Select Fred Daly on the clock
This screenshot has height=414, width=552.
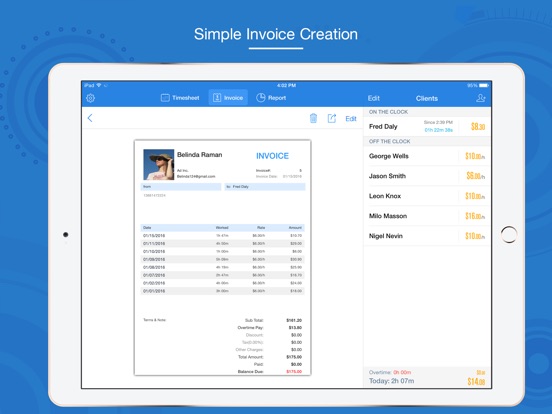(x=427, y=126)
